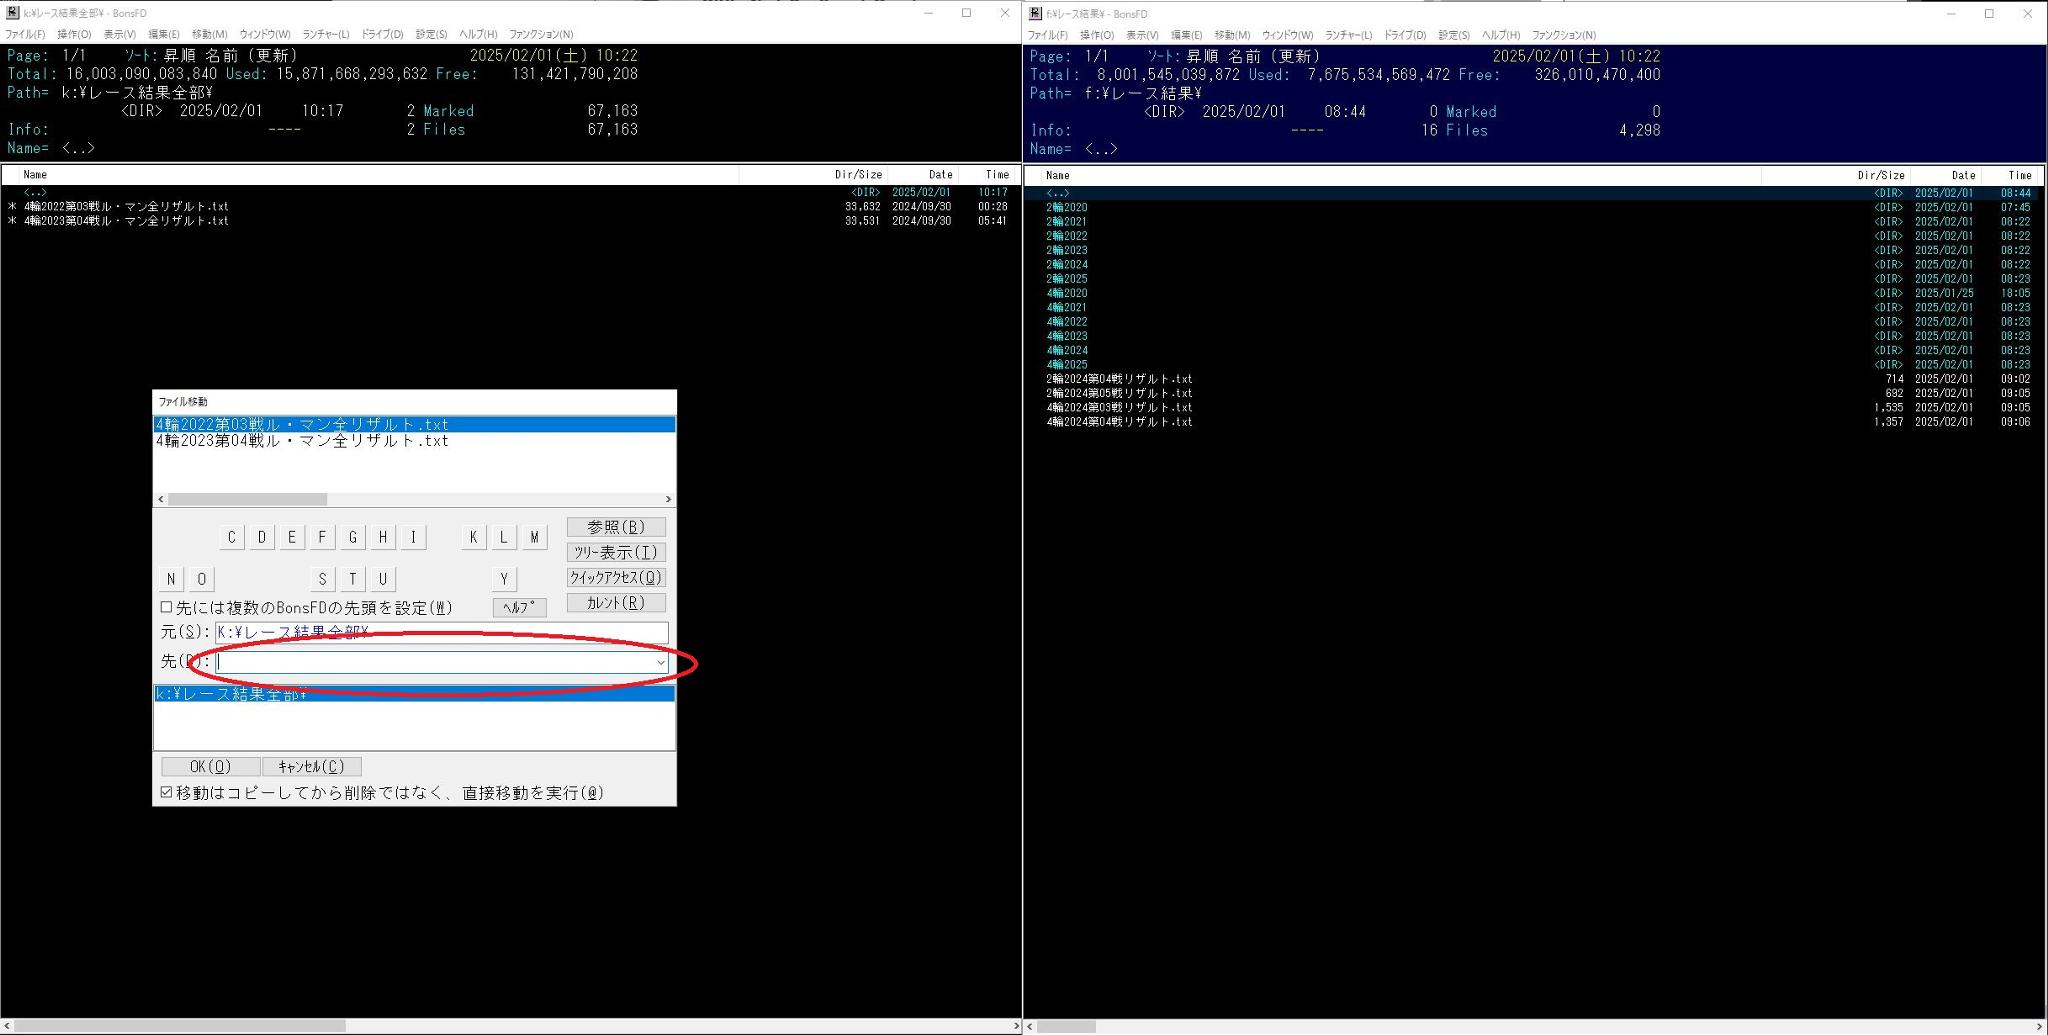Click the OK(O) button
The width and height of the screenshot is (2048, 1035).
(x=210, y=766)
